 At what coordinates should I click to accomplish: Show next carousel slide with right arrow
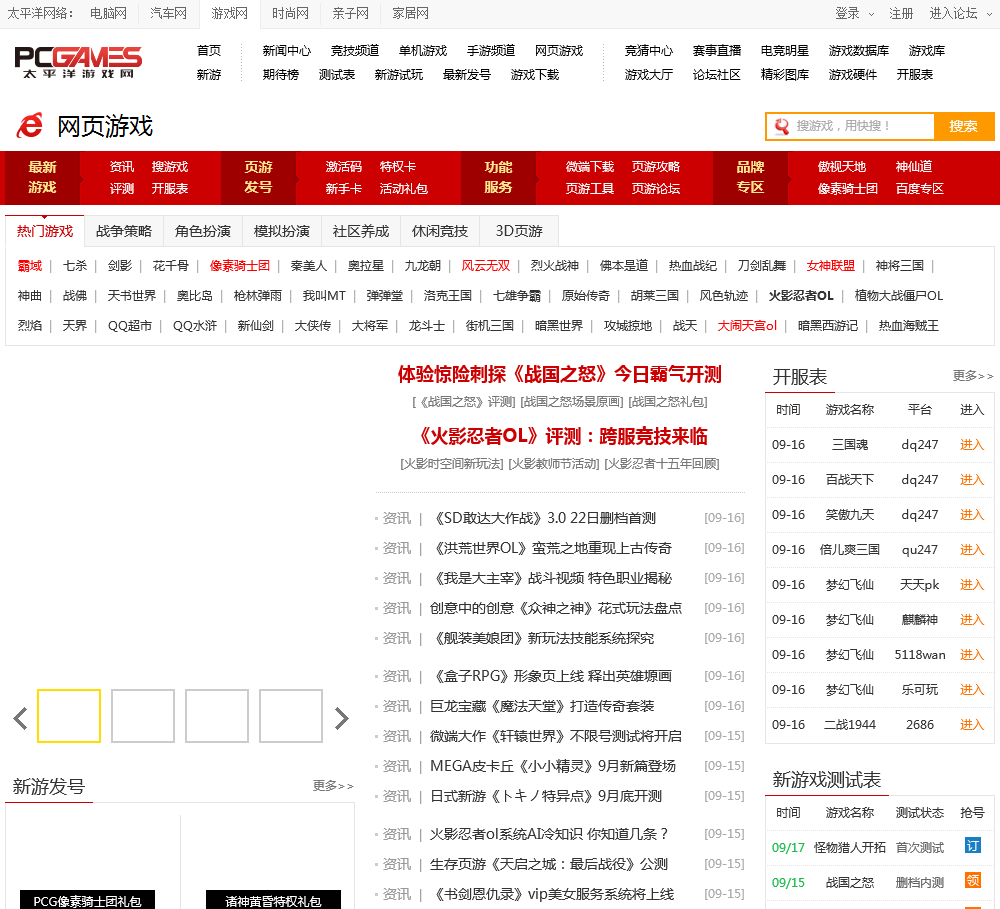[342, 719]
